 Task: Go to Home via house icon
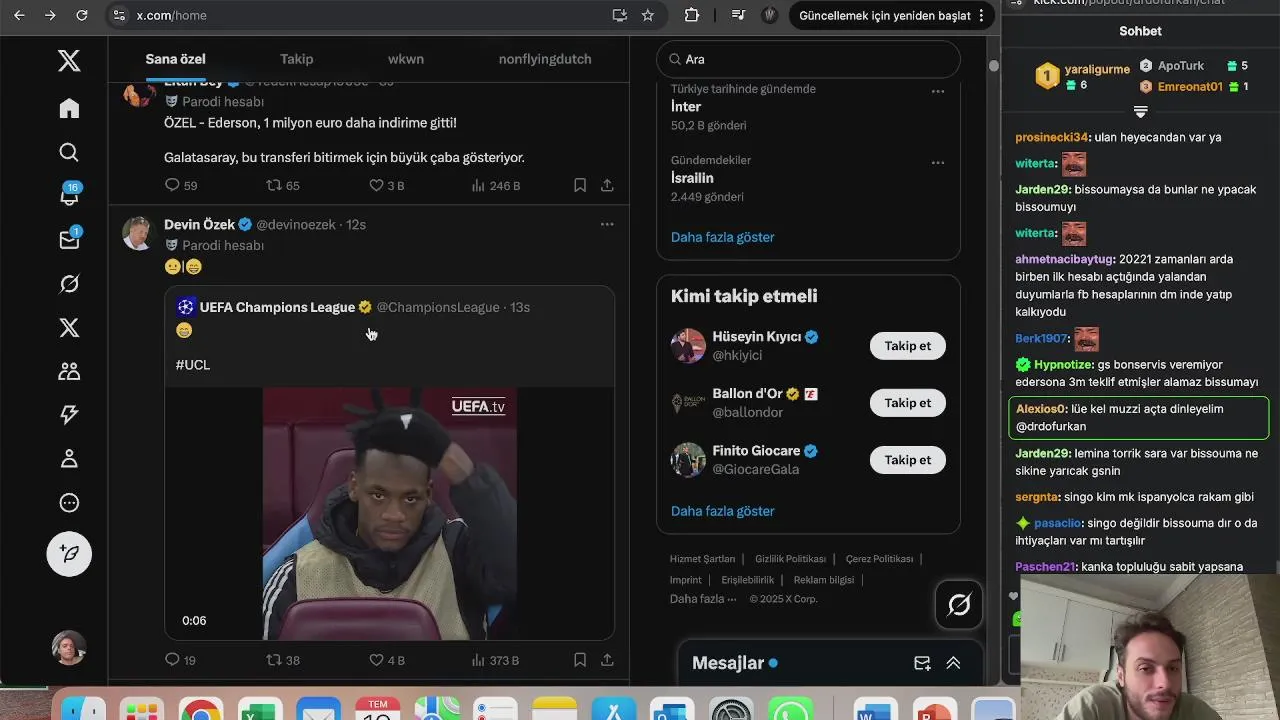tap(69, 108)
